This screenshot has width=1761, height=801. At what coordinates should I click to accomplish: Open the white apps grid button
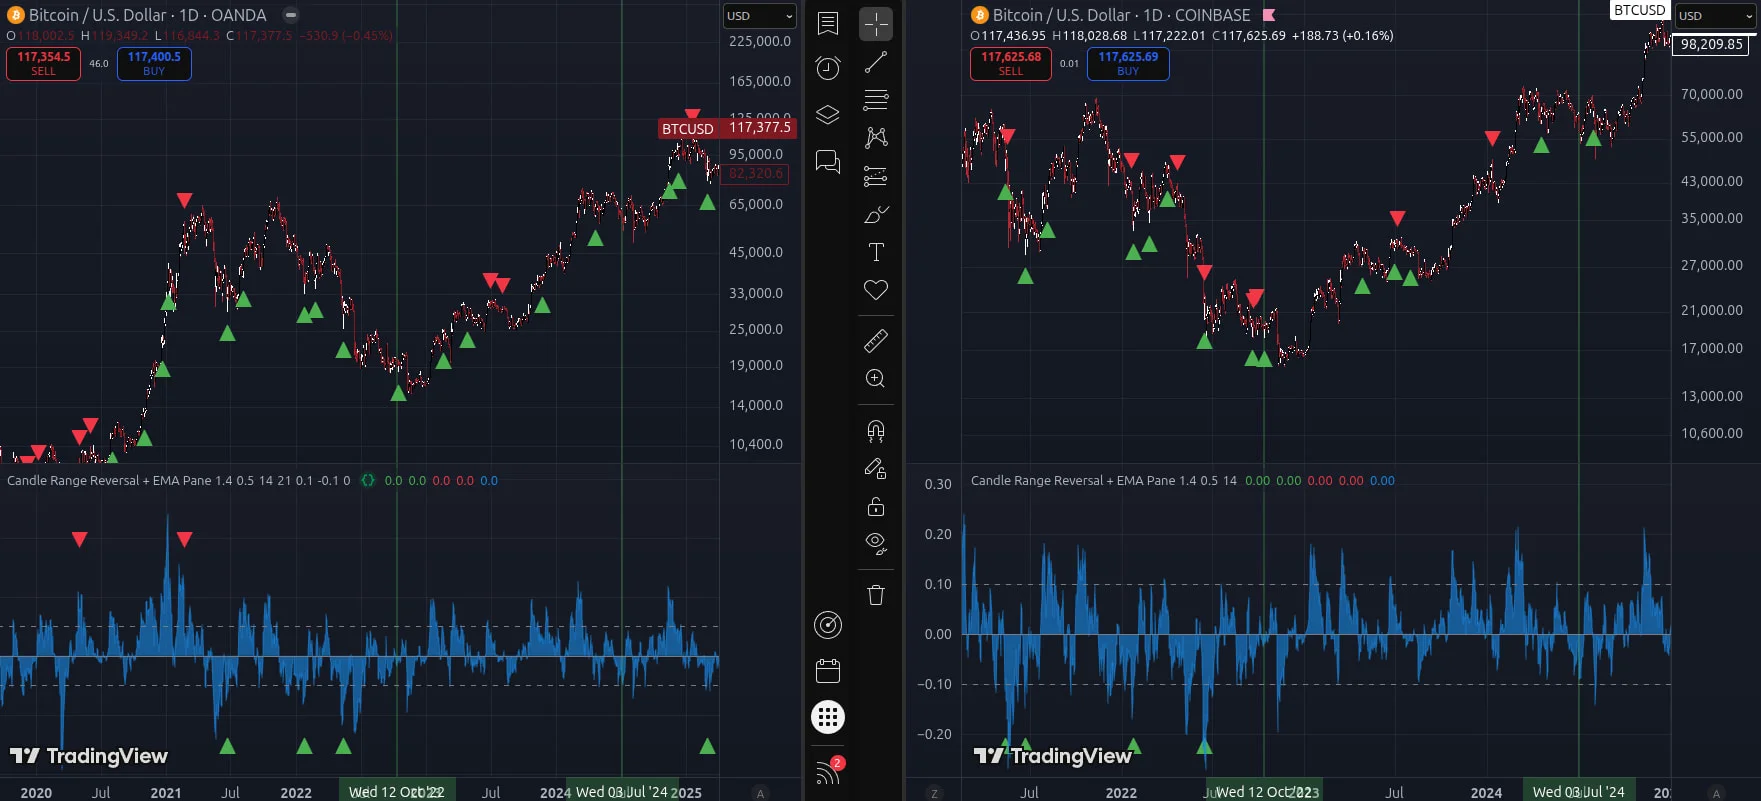click(828, 717)
